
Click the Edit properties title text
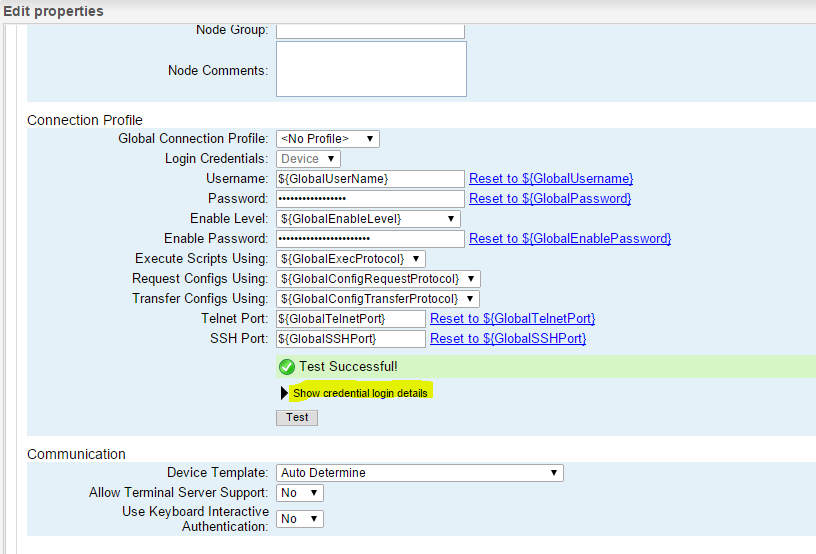(x=53, y=11)
